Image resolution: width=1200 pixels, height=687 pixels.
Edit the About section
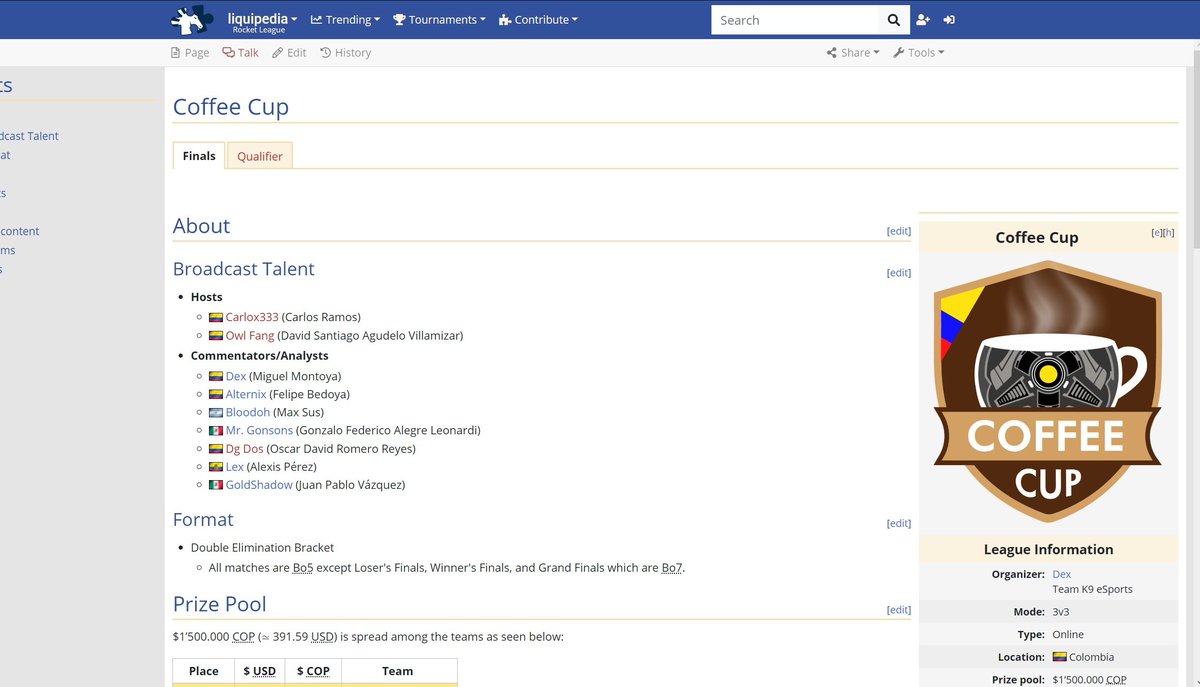click(x=899, y=231)
